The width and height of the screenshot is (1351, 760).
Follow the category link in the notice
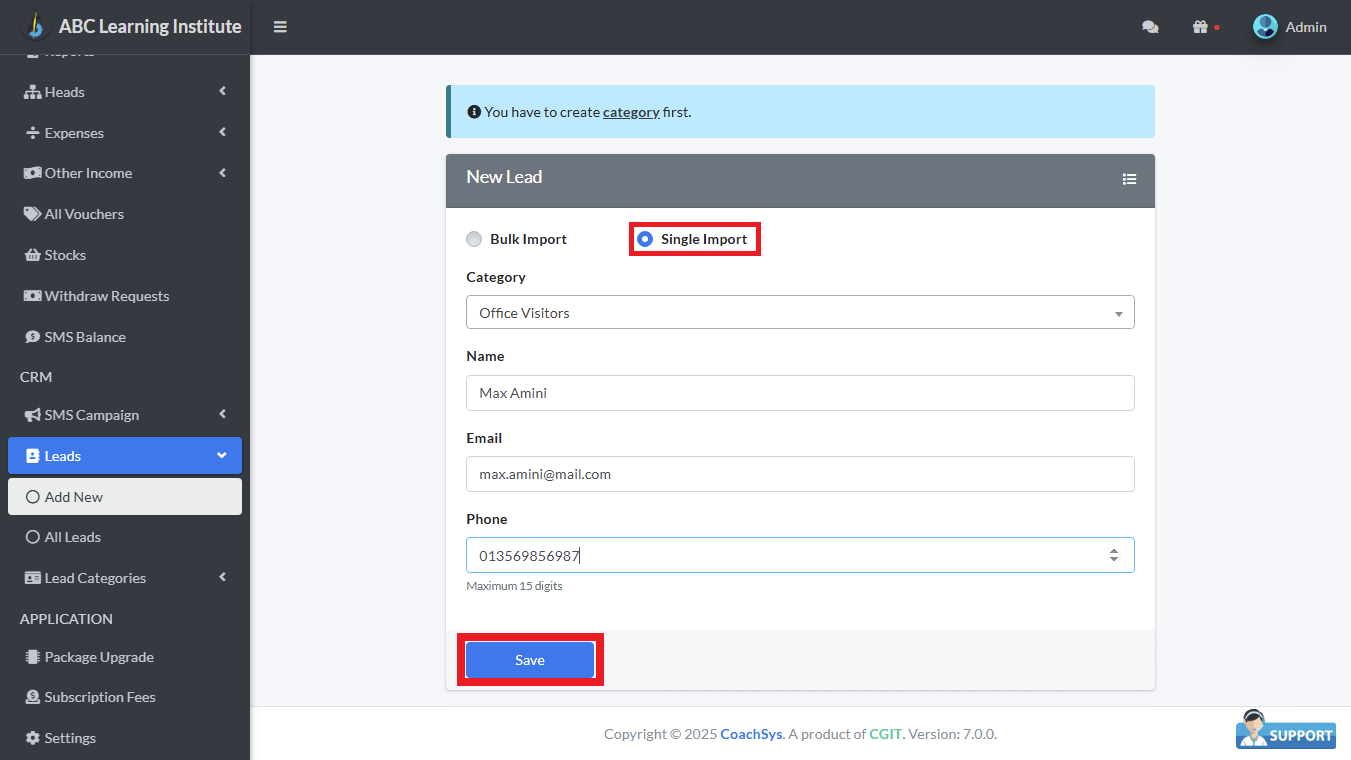(631, 112)
